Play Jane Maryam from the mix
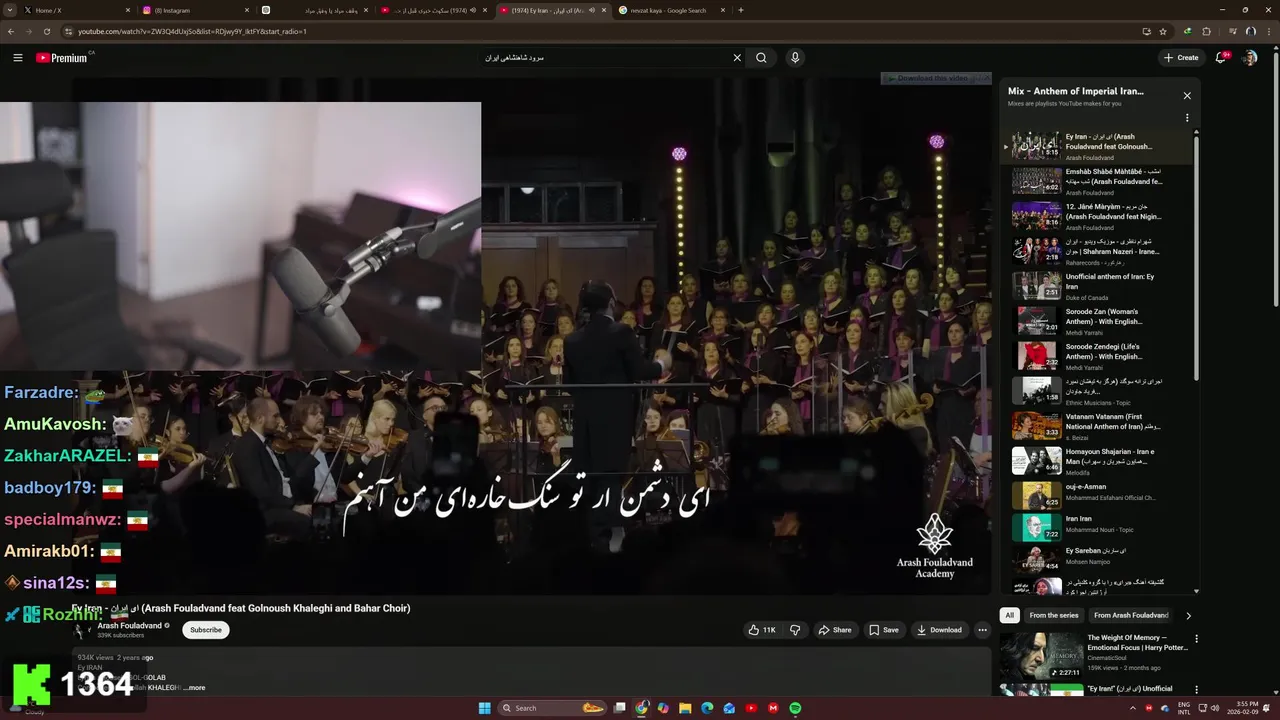The width and height of the screenshot is (1280, 720). coord(1100,216)
